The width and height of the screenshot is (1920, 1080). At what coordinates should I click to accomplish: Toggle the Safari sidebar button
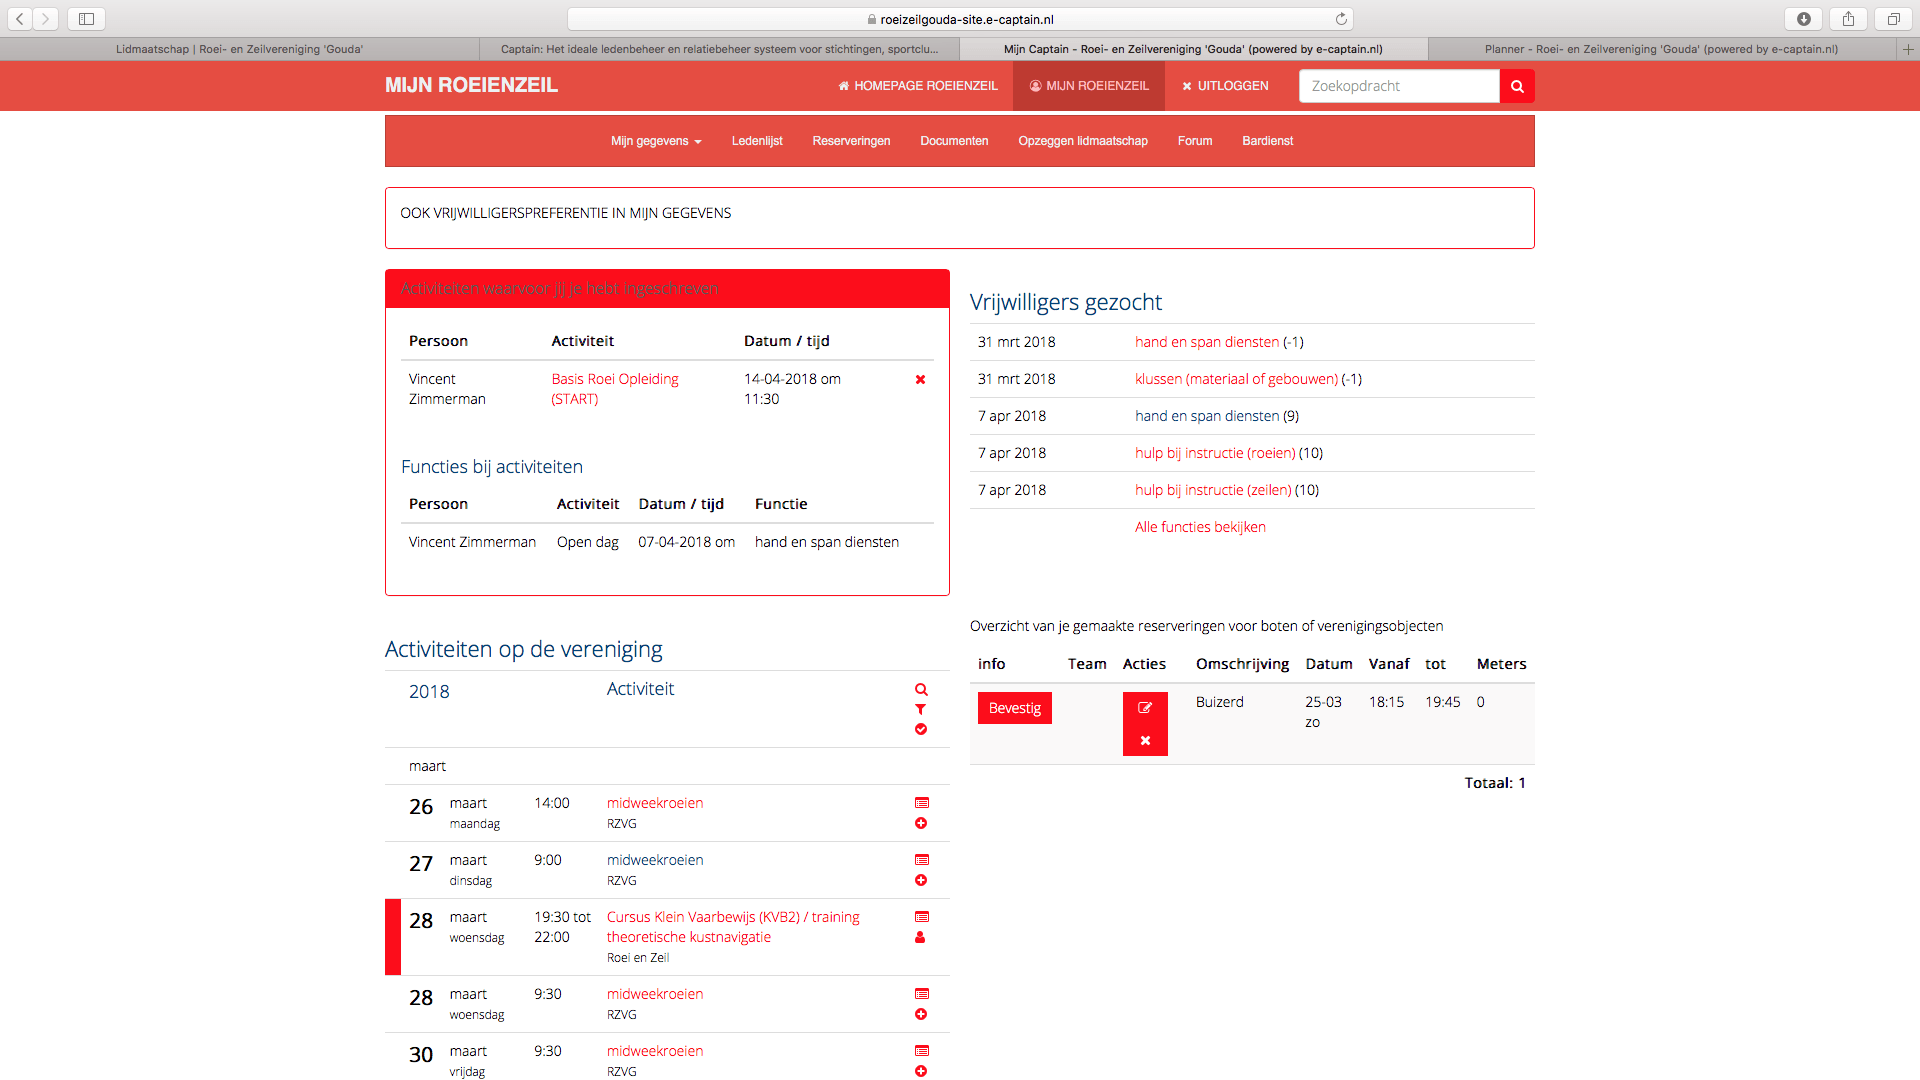coord(86,19)
